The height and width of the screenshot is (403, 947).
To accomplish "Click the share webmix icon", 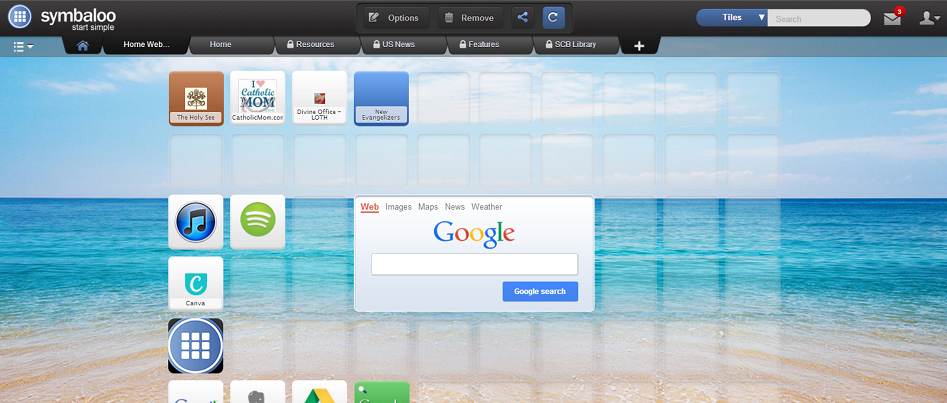I will click(522, 17).
